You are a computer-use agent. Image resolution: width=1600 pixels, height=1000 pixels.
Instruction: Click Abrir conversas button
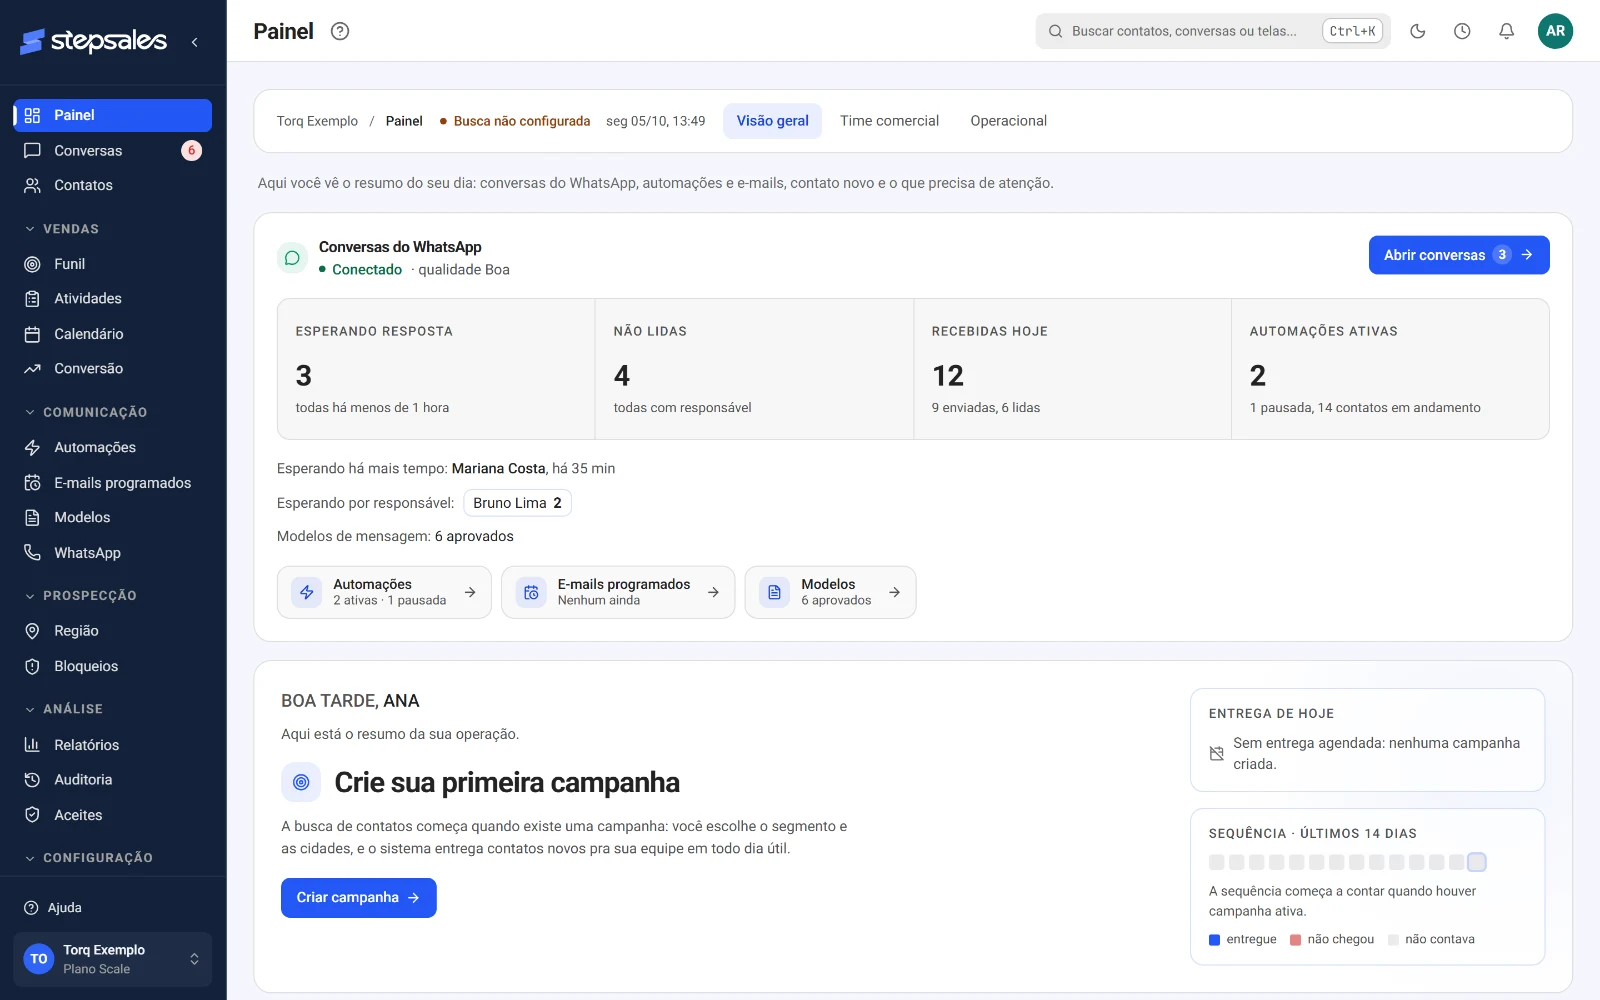[x=1459, y=255]
